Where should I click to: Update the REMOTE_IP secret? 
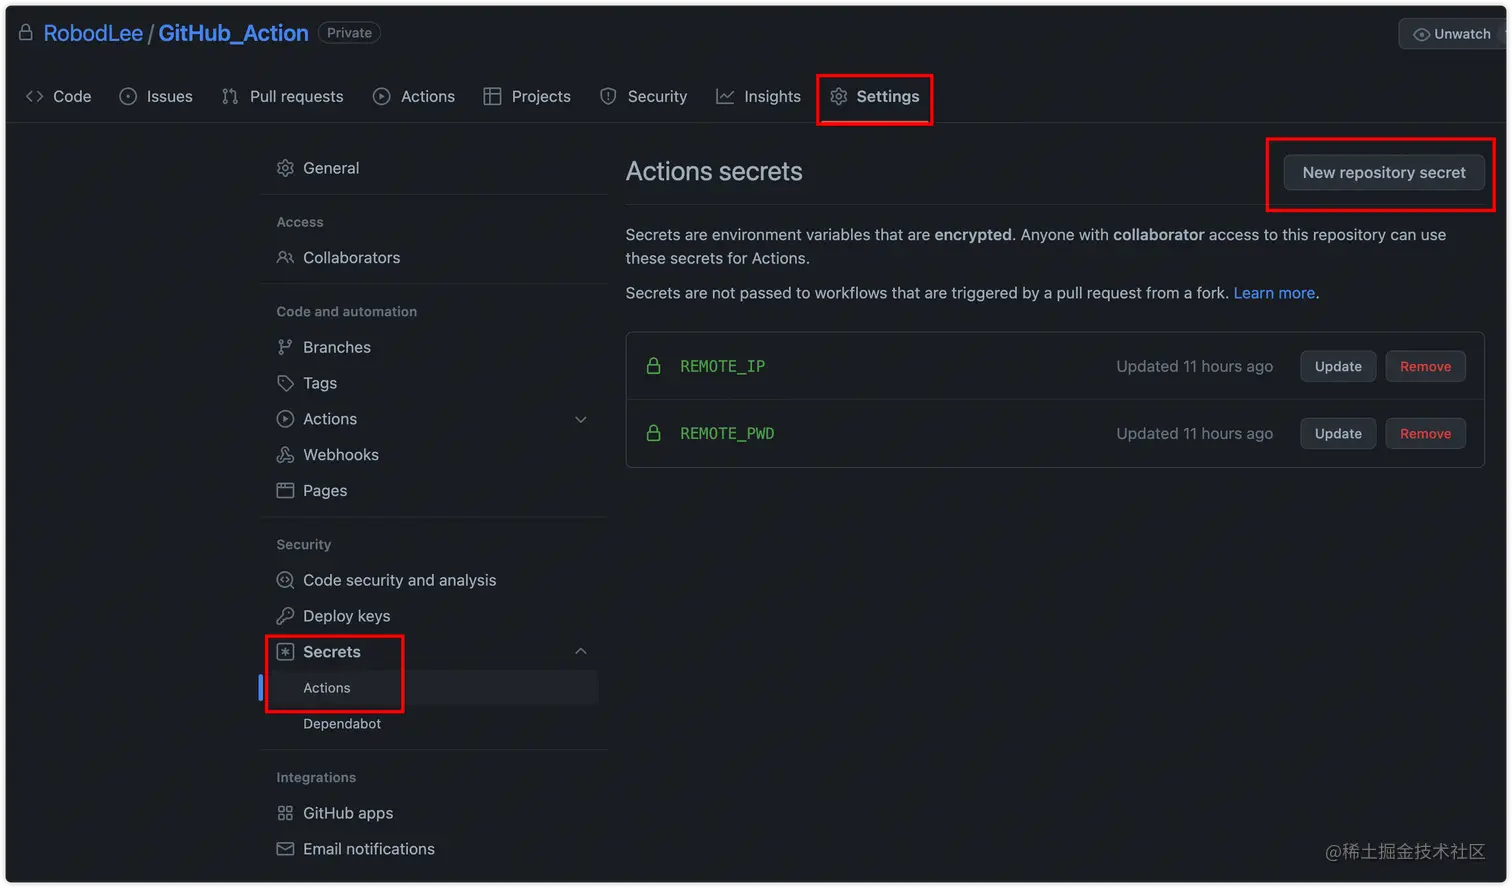tap(1338, 366)
